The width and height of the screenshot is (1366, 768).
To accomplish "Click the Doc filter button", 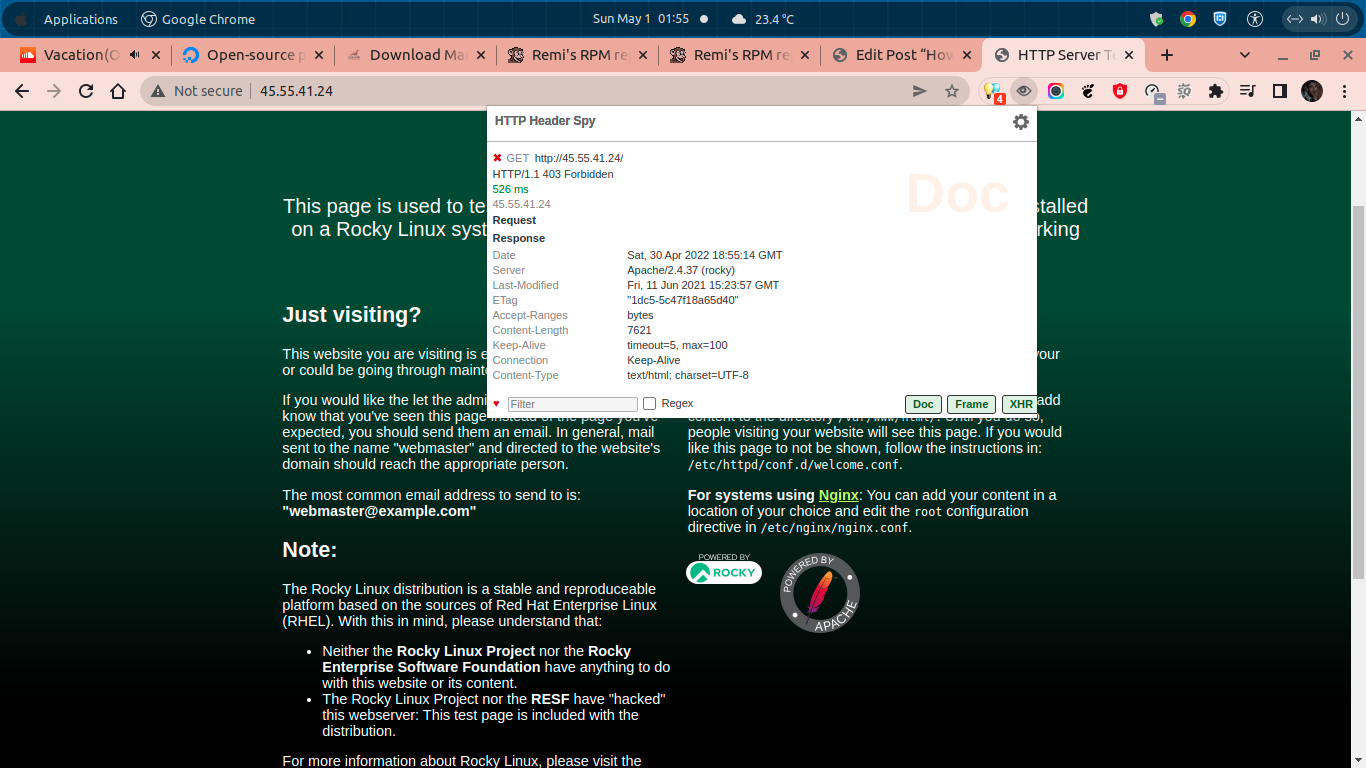I will pyautogui.click(x=923, y=404).
